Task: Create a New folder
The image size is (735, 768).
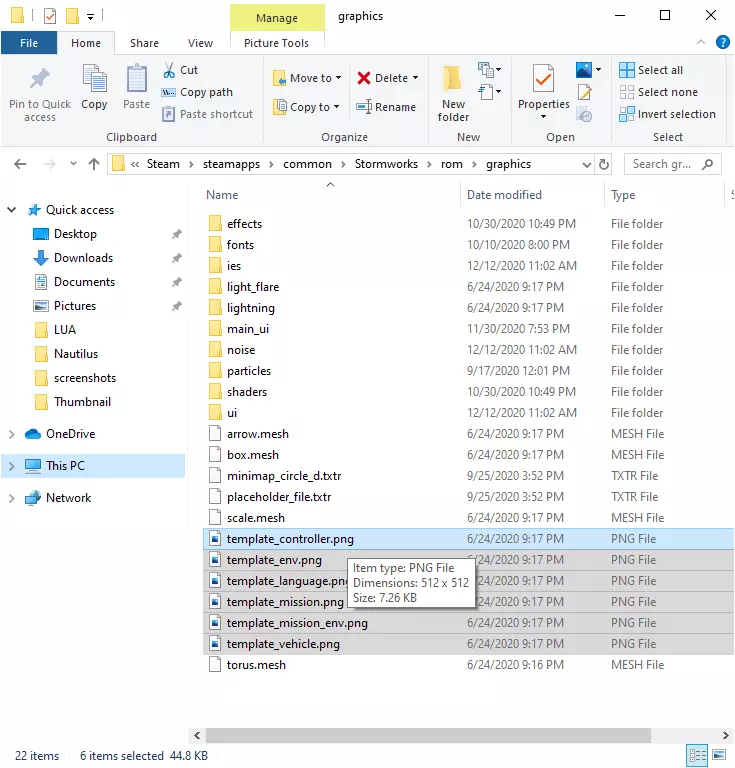Action: pos(453,93)
